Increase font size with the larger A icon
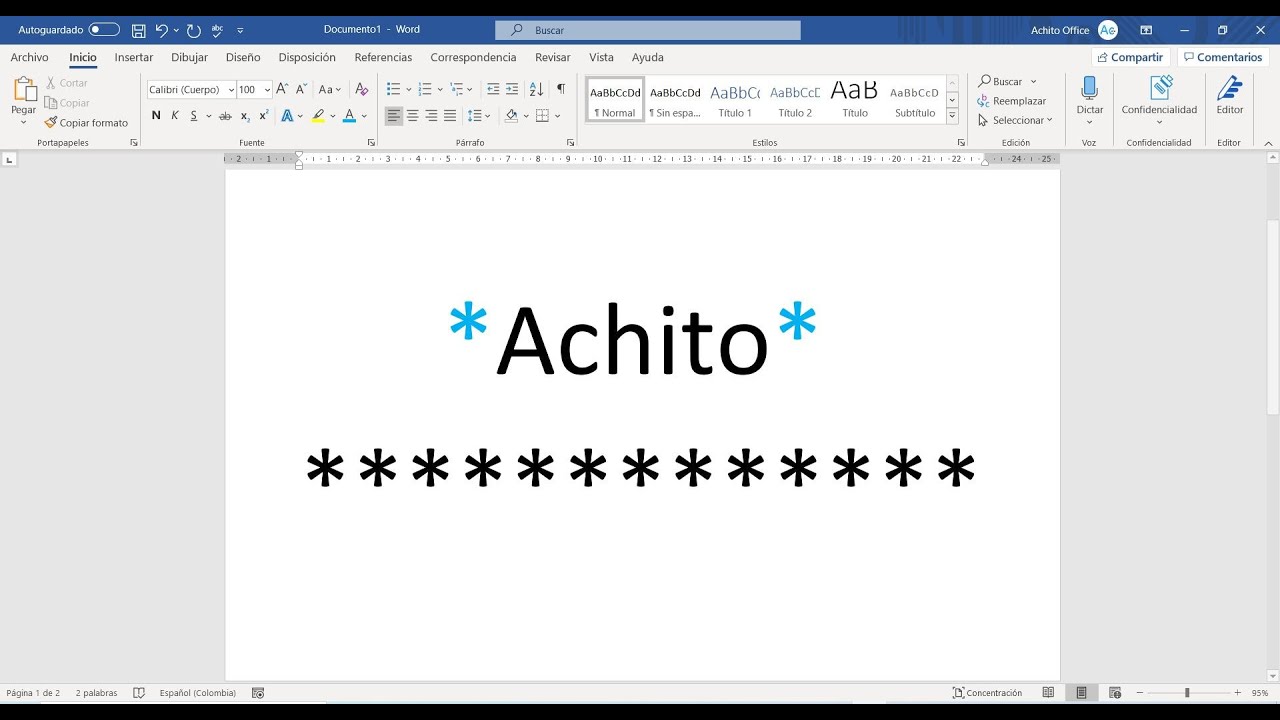1280x720 pixels. click(x=282, y=89)
